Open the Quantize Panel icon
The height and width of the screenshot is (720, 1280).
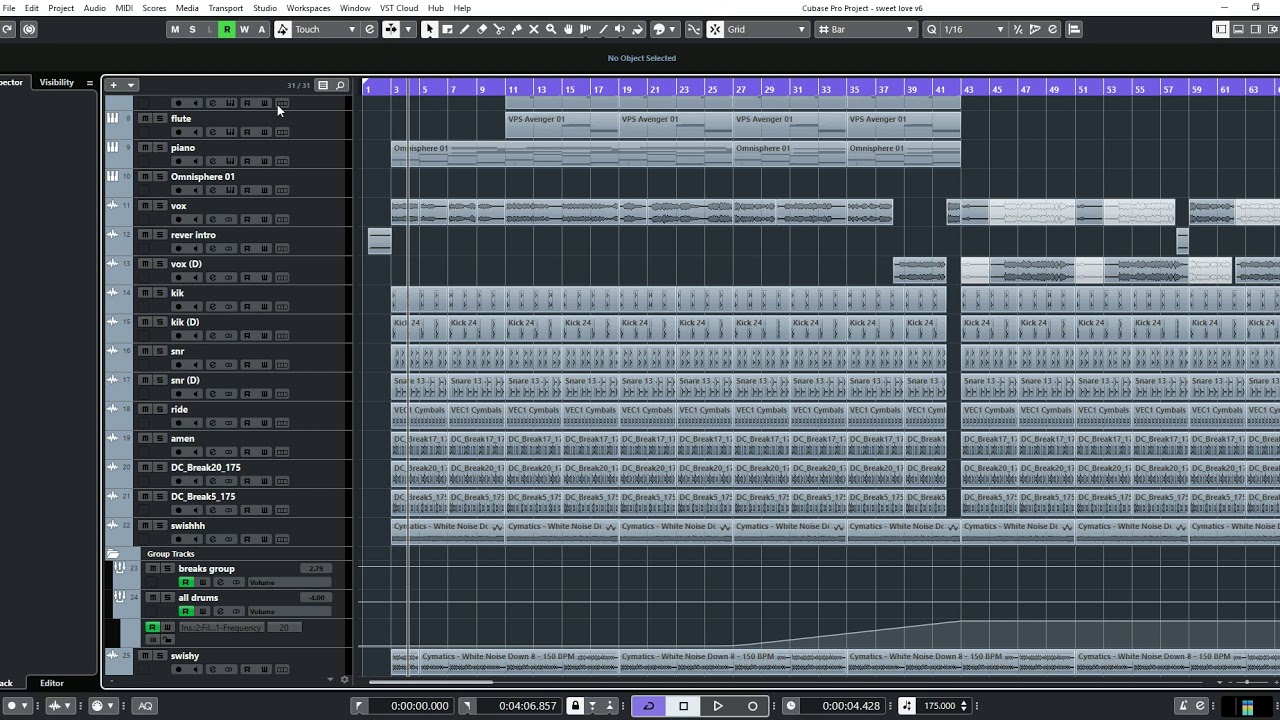pos(1052,29)
